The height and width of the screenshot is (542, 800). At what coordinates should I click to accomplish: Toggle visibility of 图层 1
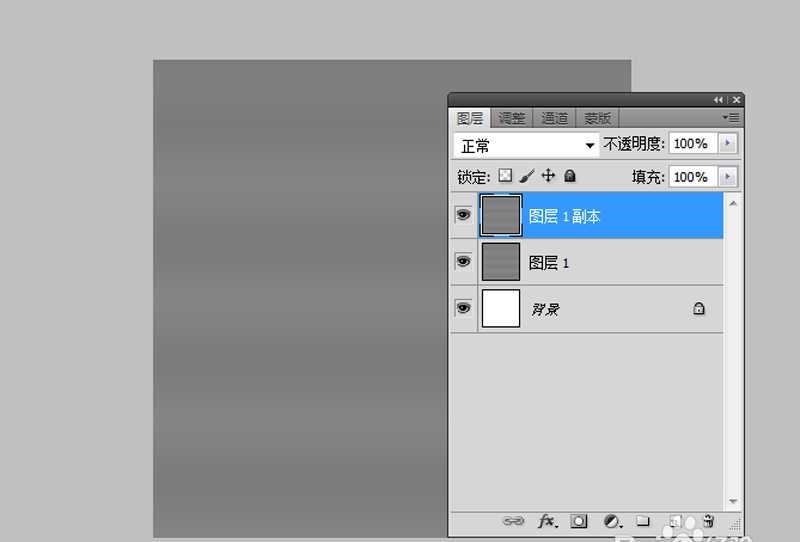(x=463, y=262)
